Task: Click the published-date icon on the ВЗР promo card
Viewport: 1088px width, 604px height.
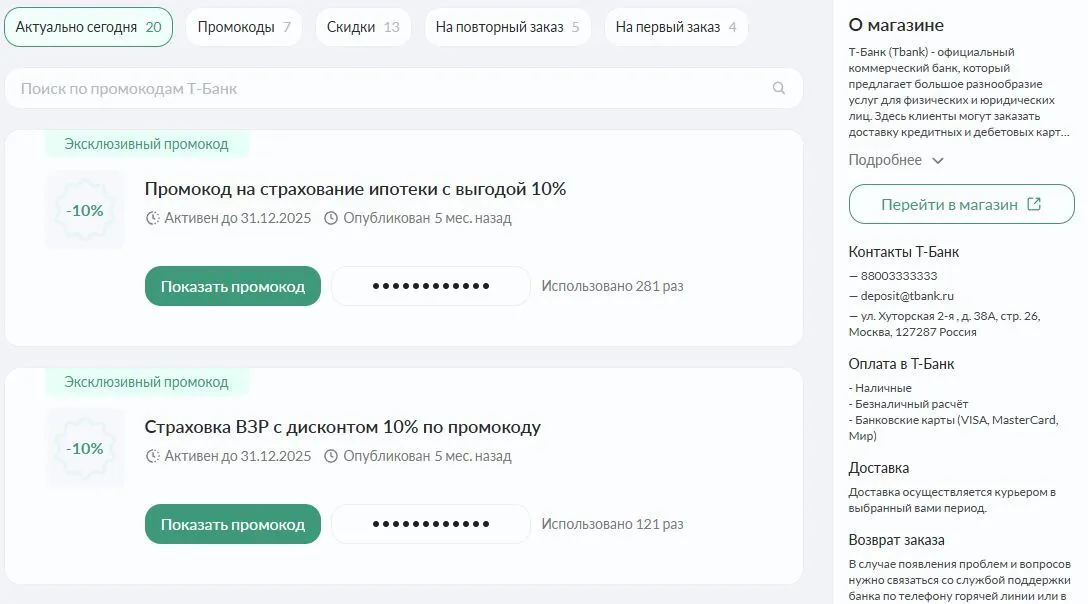Action: [330, 457]
